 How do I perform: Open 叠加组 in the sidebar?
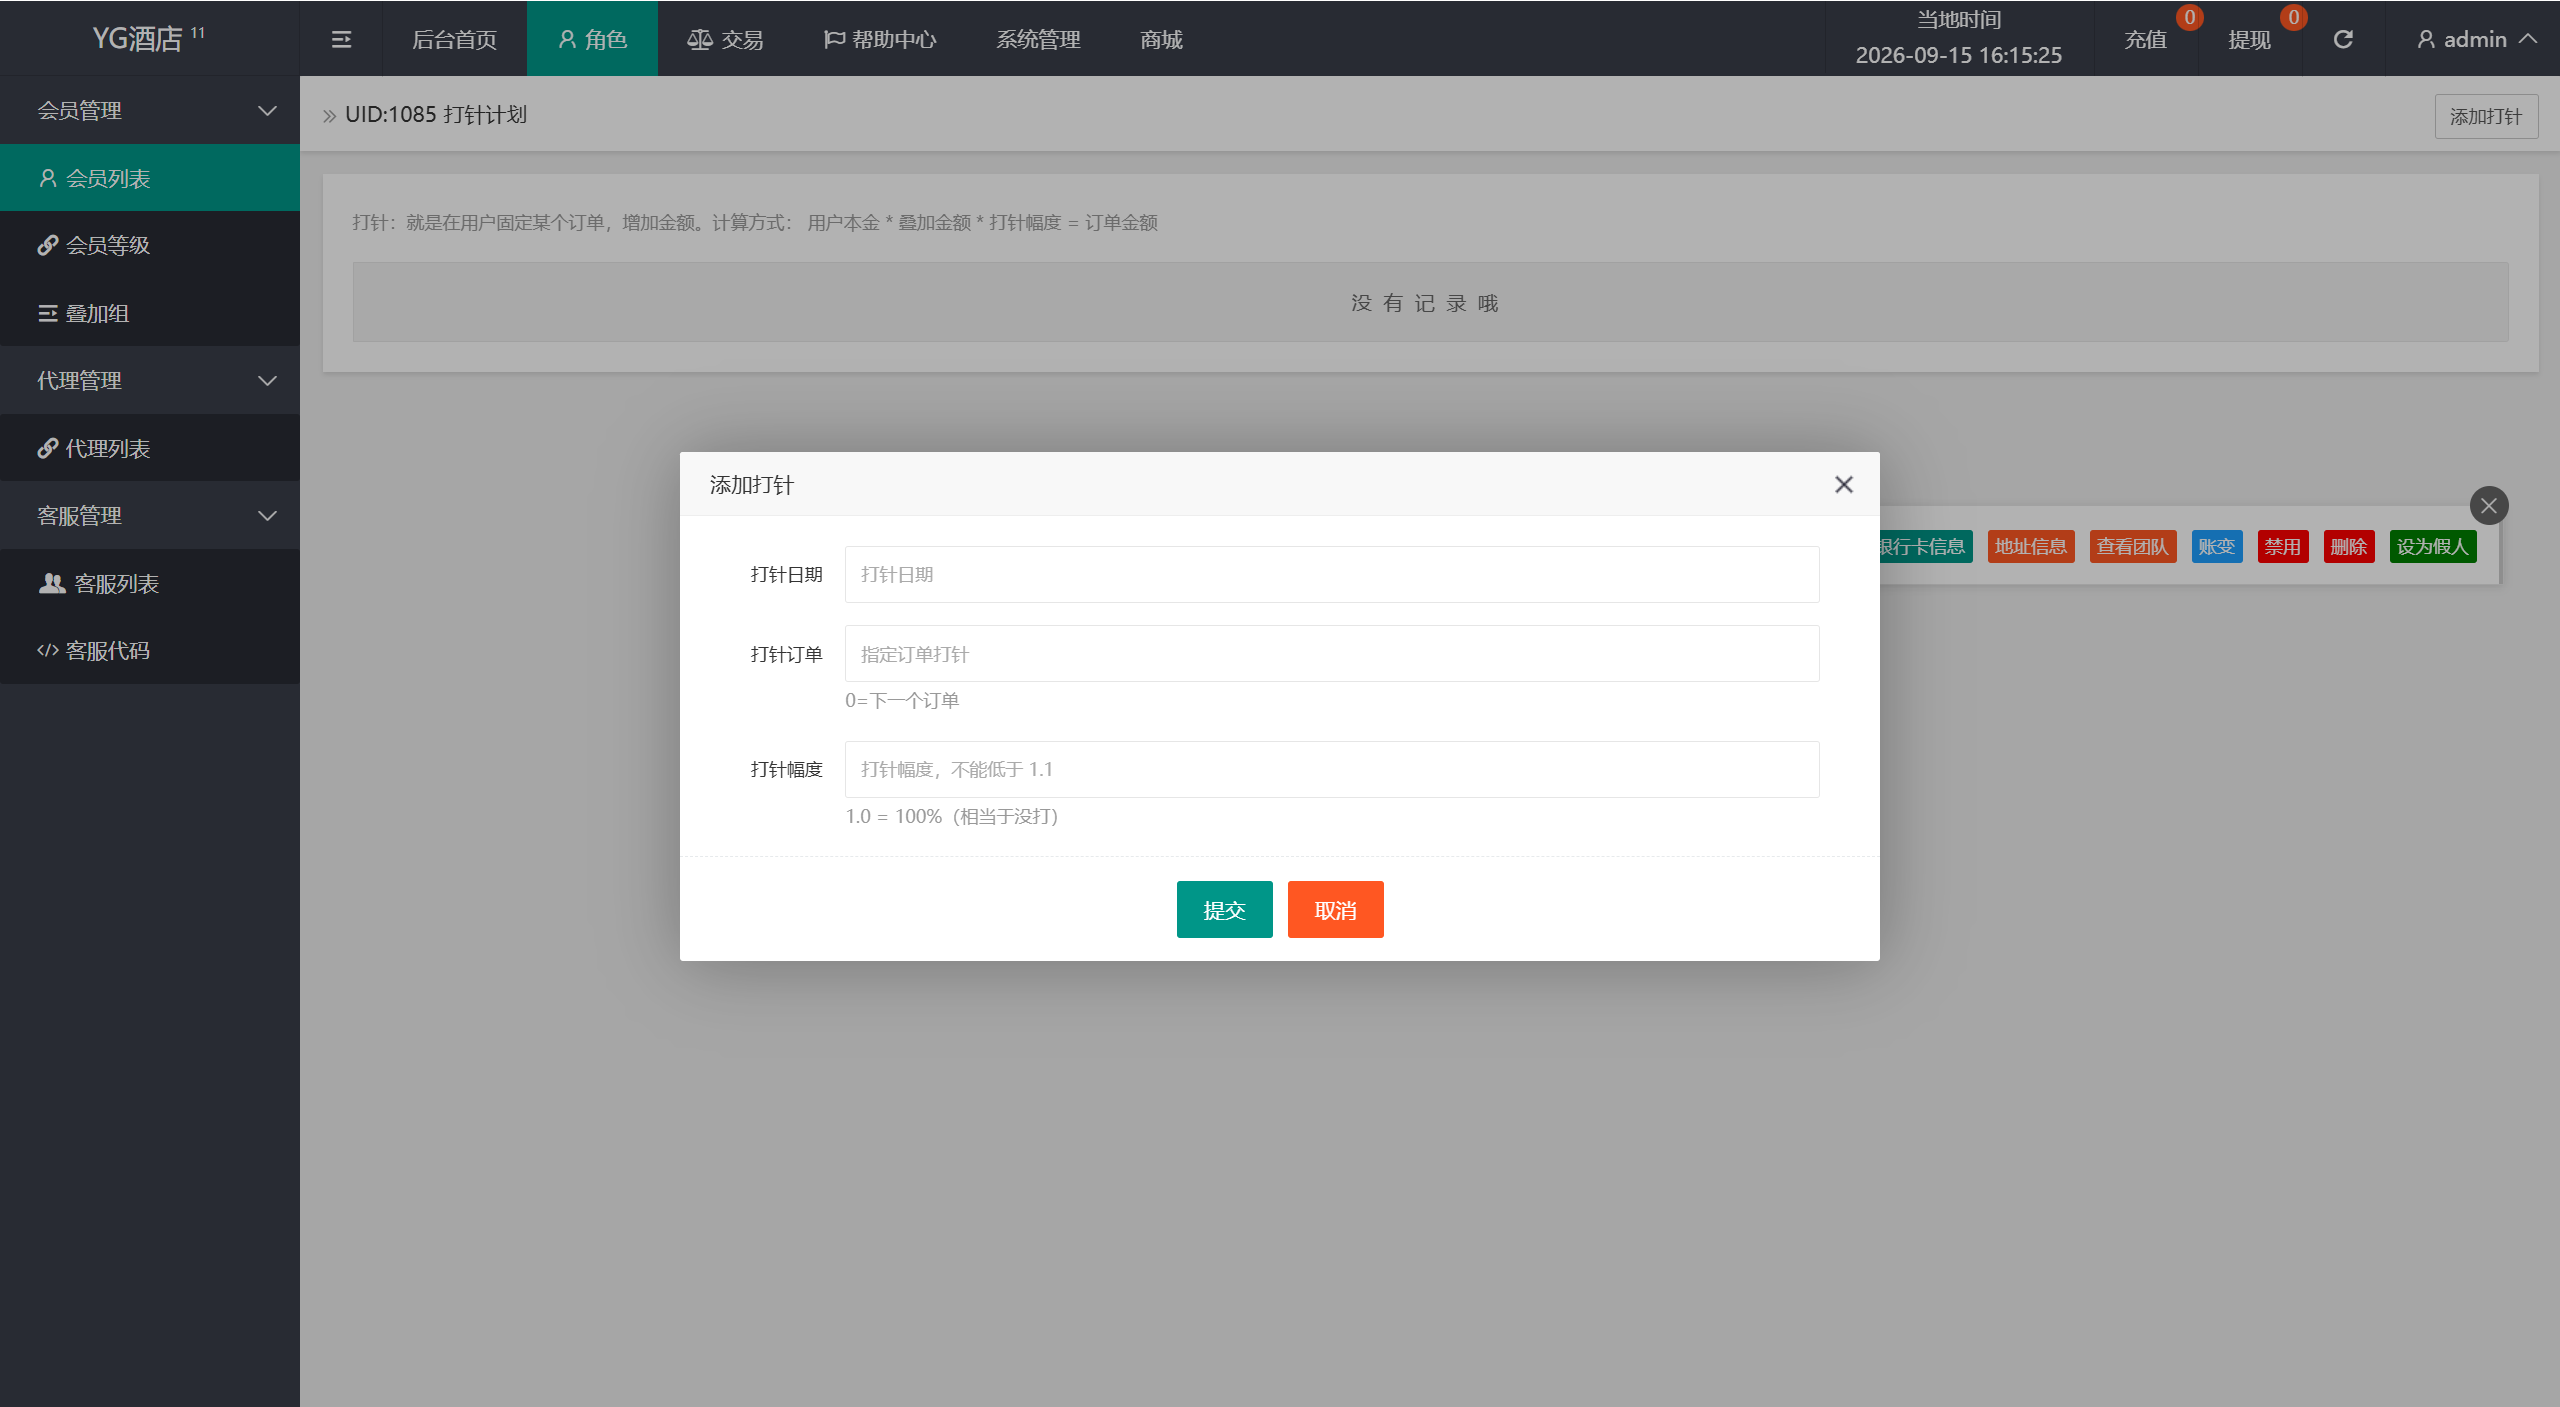(150, 313)
